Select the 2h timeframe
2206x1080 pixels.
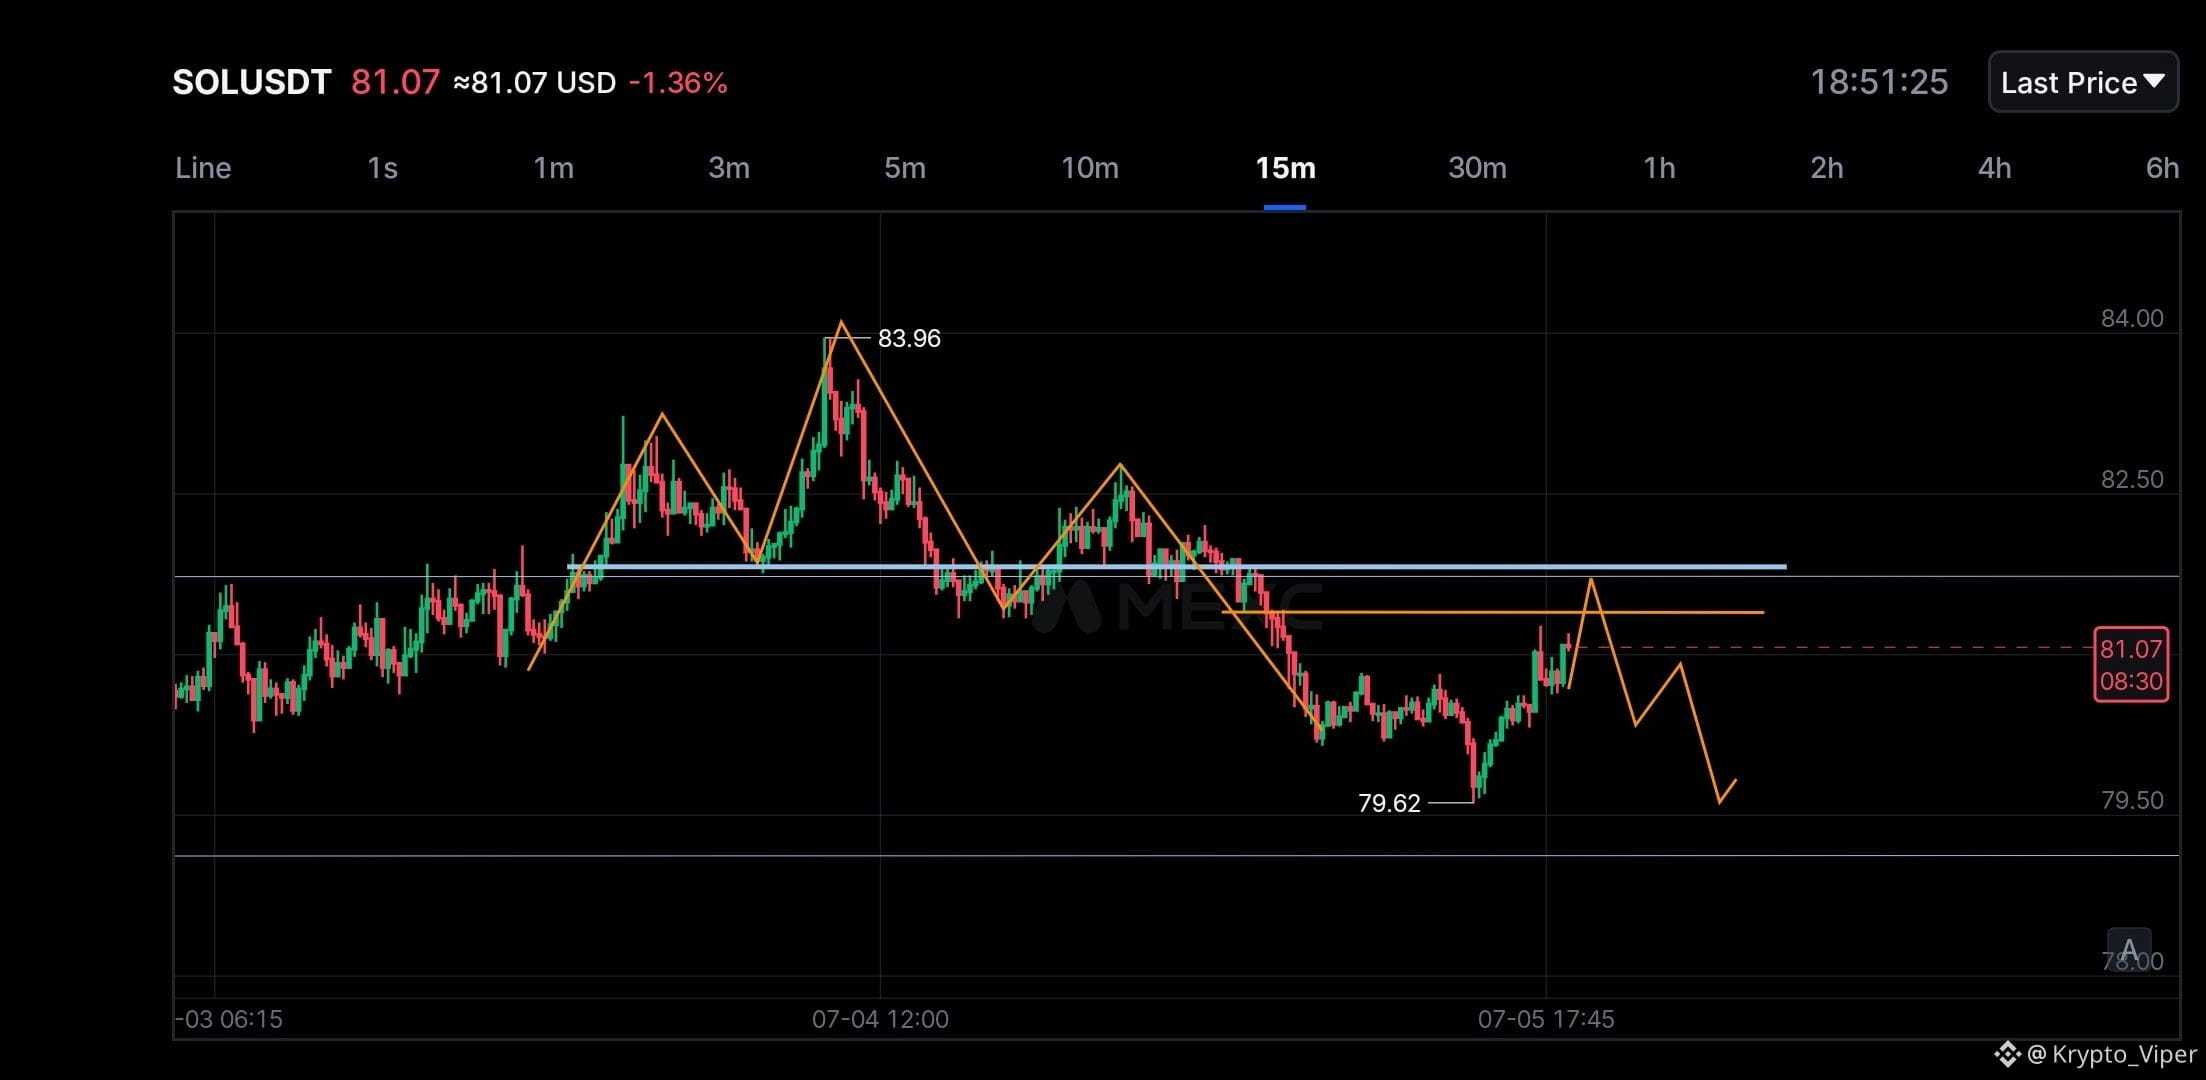[x=1826, y=168]
